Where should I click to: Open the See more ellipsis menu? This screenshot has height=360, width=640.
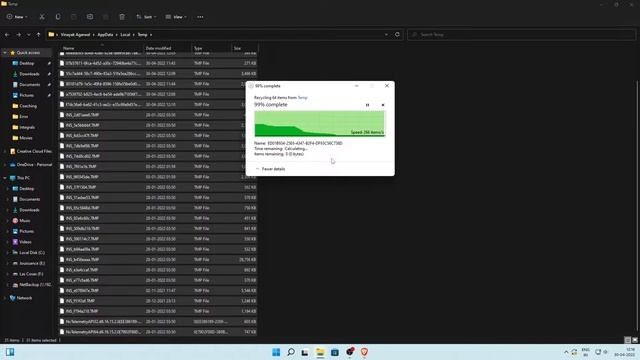tap(200, 17)
